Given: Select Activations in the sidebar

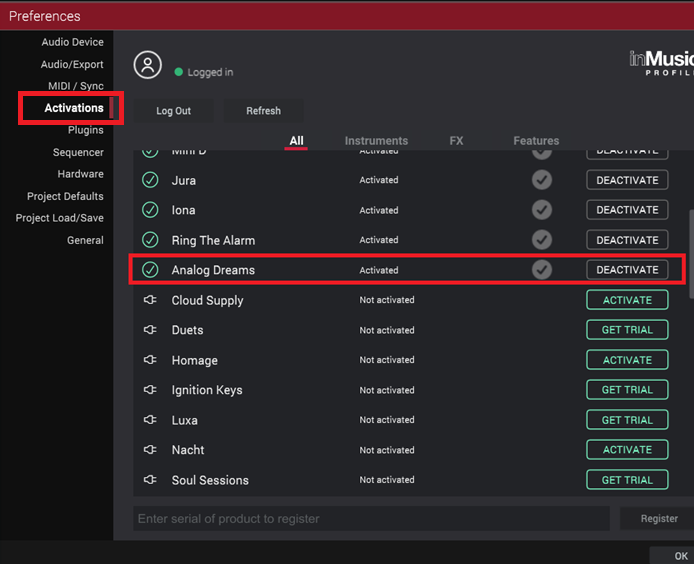Looking at the screenshot, I should 74,108.
